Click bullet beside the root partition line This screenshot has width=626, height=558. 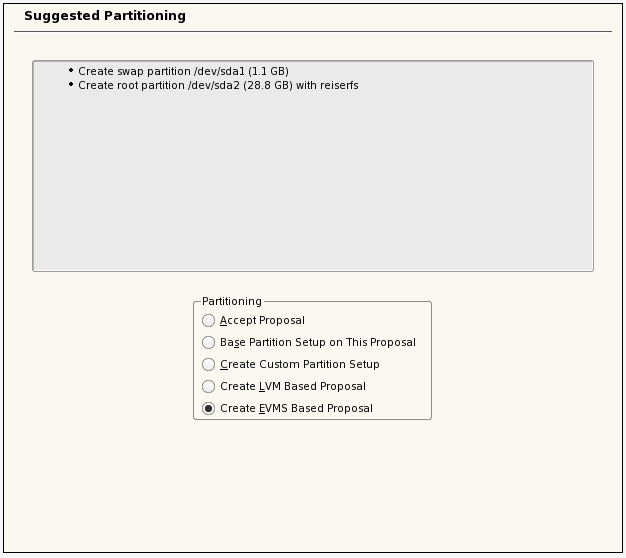point(71,85)
